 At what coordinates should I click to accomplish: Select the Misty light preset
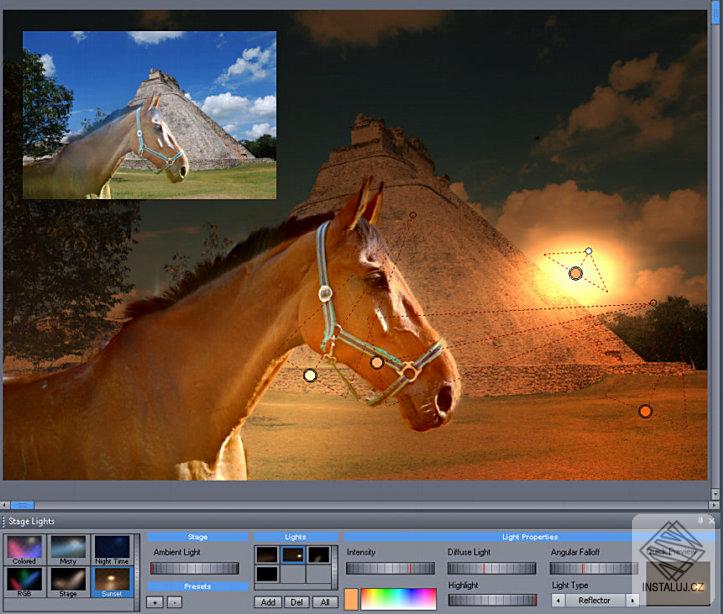68,548
